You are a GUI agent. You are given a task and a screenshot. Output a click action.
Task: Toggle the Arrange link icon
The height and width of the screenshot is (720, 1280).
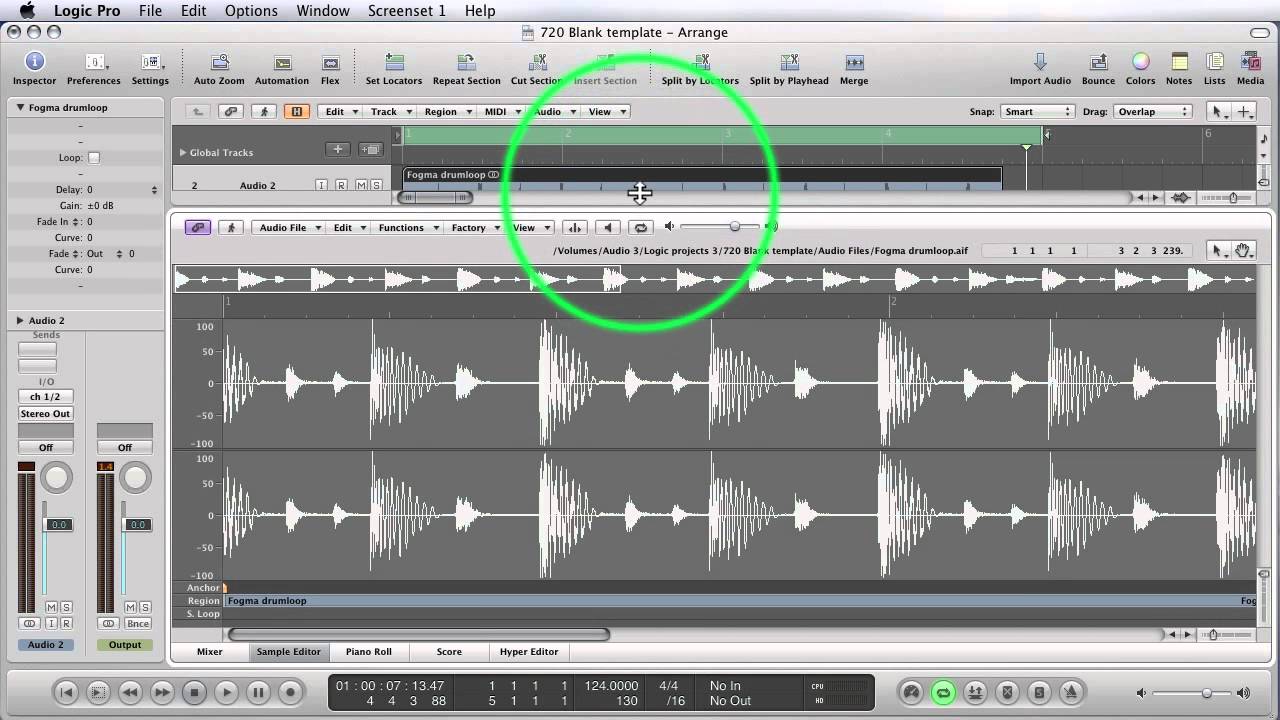click(231, 112)
